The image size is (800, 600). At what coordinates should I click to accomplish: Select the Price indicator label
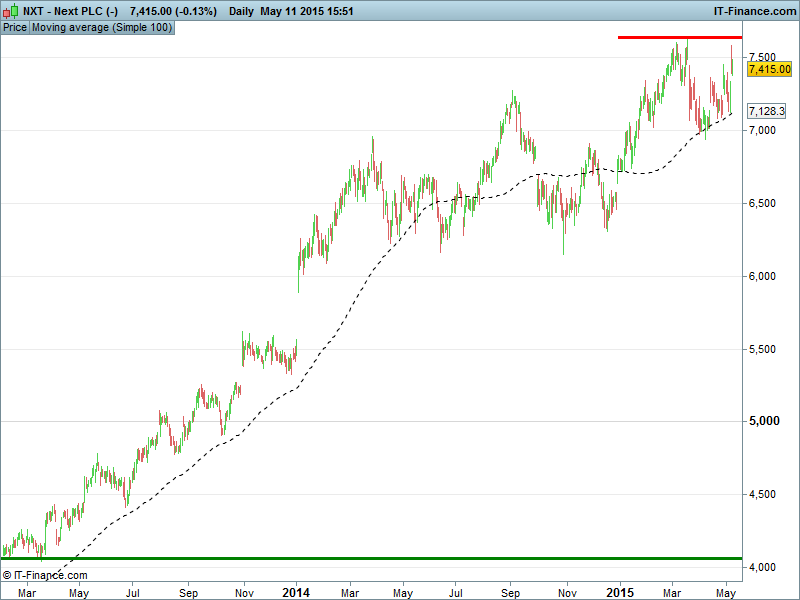(x=15, y=28)
